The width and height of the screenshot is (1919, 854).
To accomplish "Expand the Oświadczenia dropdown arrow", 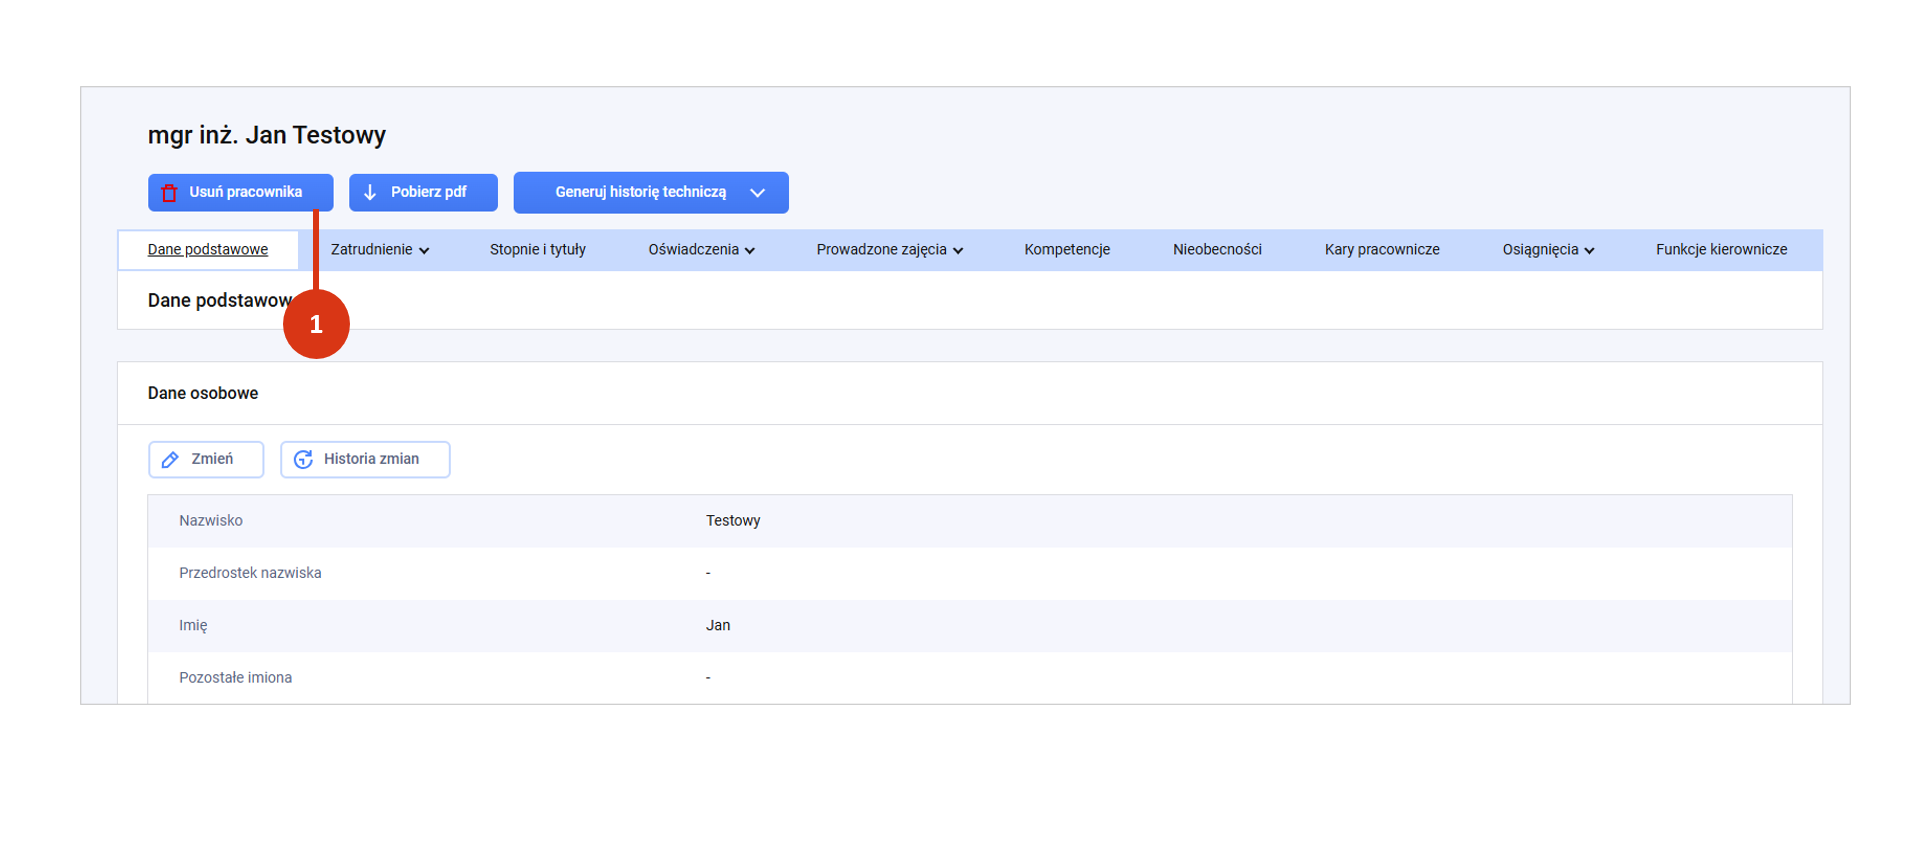I will pos(750,251).
